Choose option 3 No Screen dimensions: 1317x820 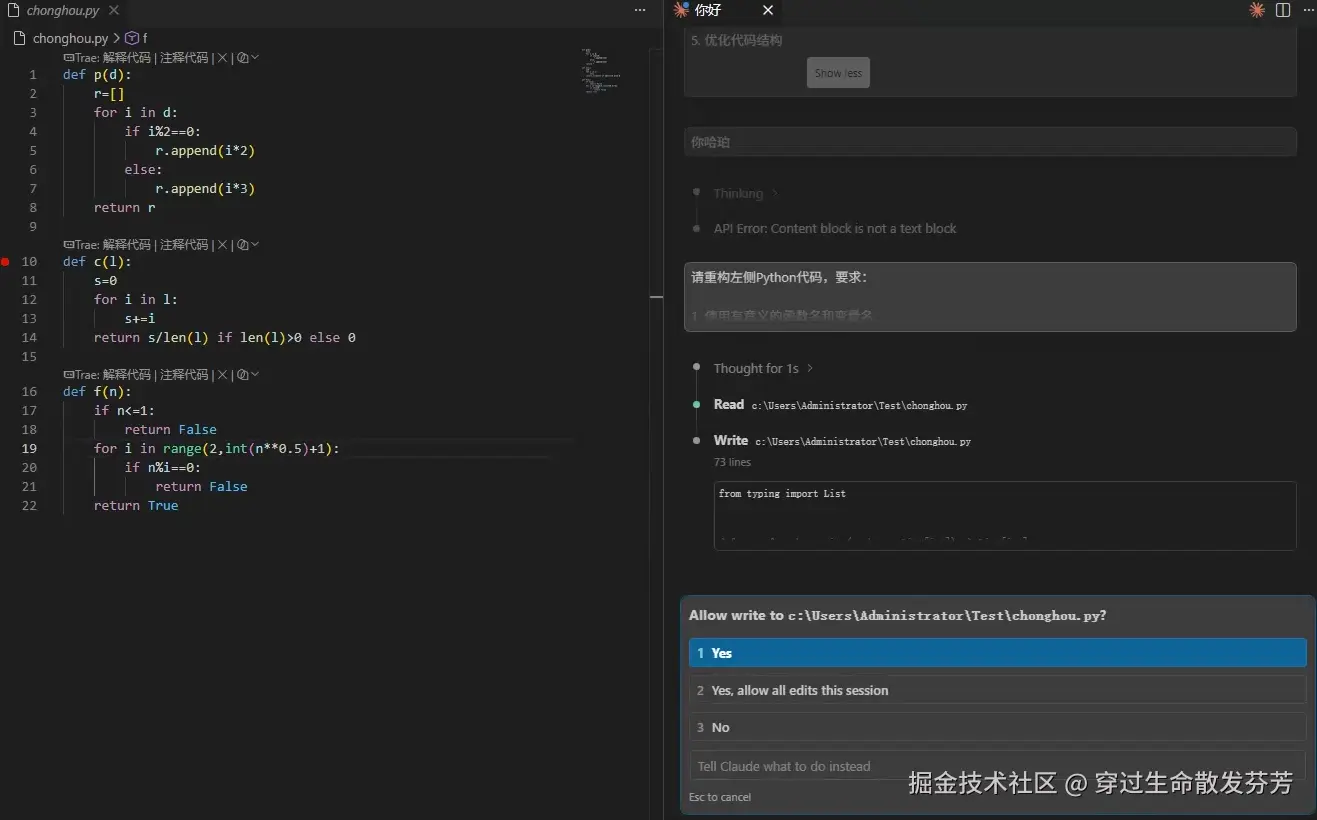(x=997, y=727)
